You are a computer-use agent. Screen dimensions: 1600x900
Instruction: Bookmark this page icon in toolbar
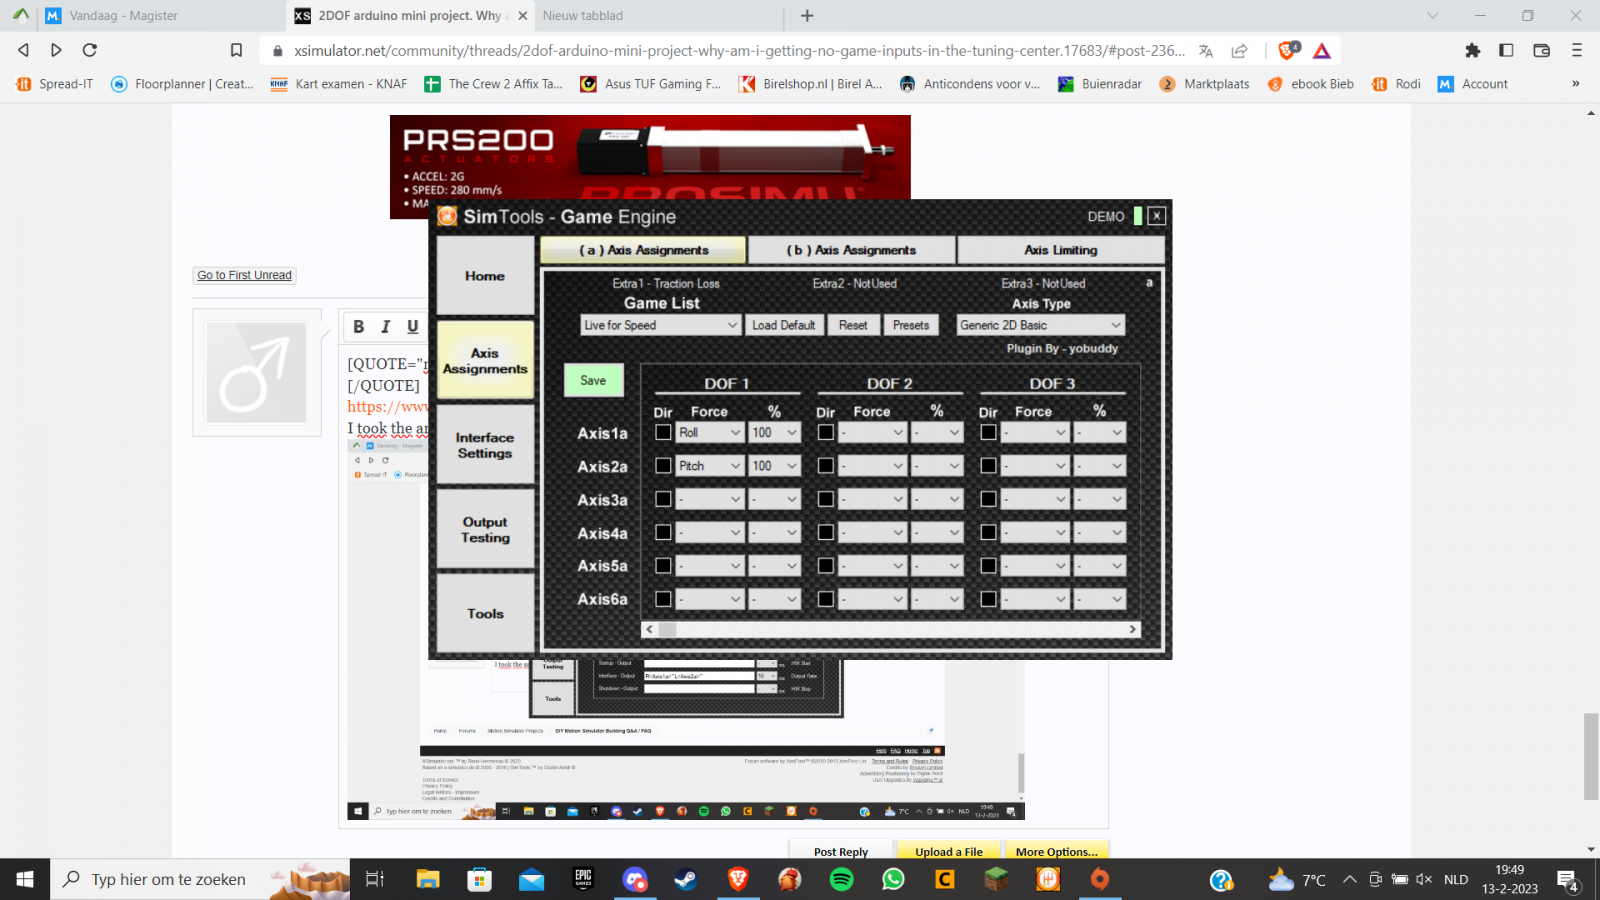236,50
